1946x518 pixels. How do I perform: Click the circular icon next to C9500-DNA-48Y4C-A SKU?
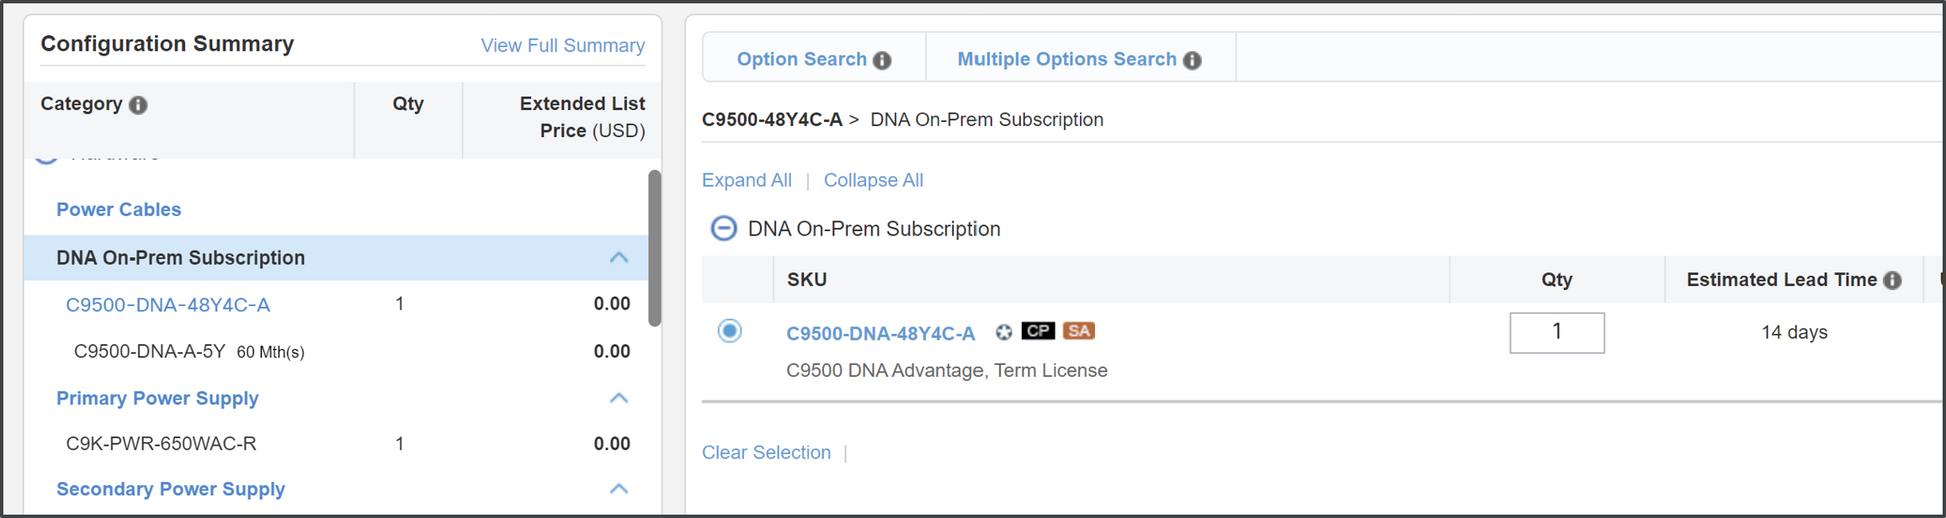click(x=1004, y=332)
